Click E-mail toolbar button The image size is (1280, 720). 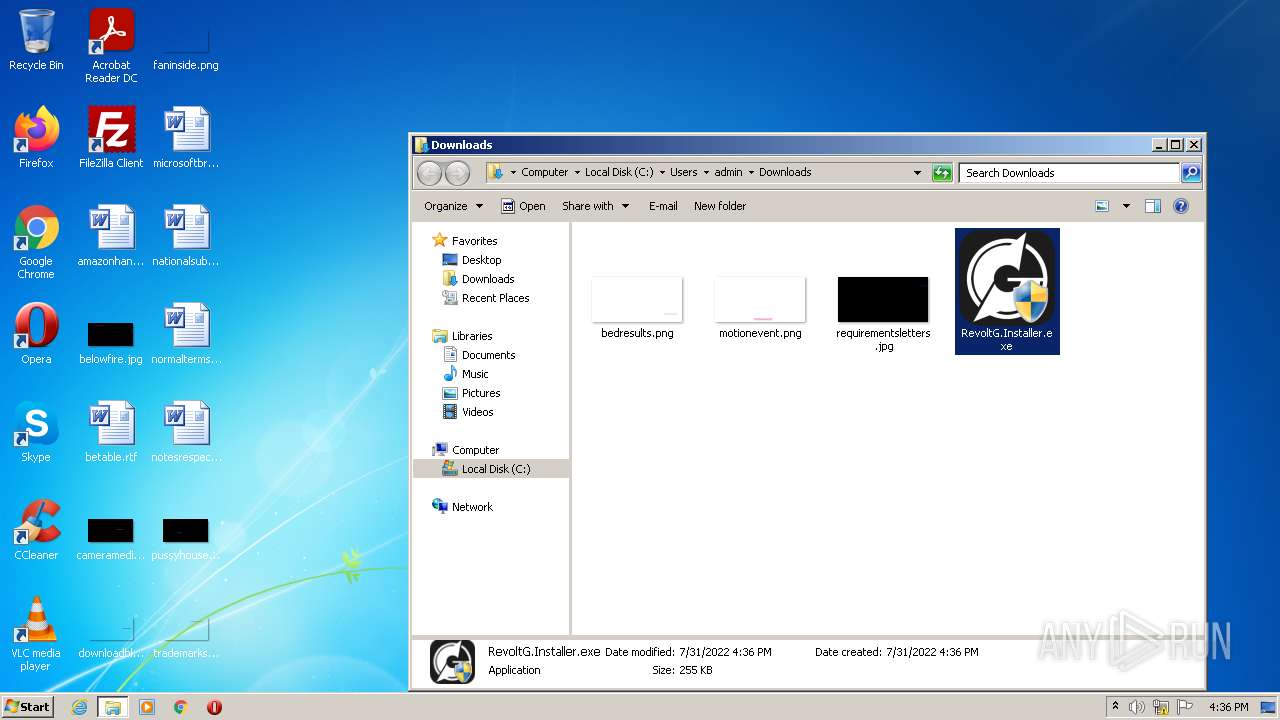tap(663, 206)
